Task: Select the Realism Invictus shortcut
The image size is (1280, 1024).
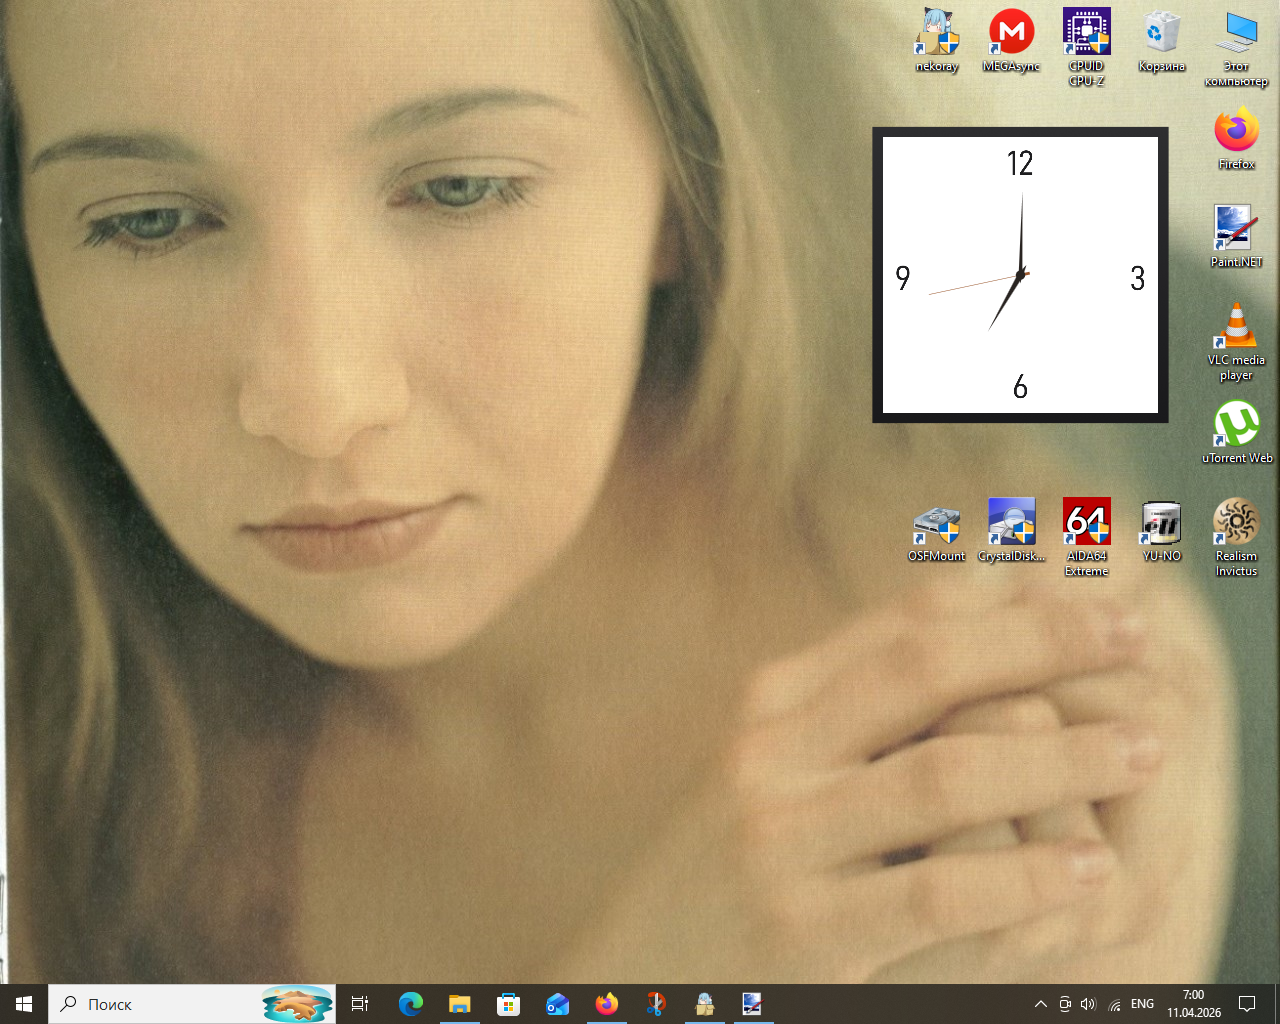Action: tap(1236, 524)
